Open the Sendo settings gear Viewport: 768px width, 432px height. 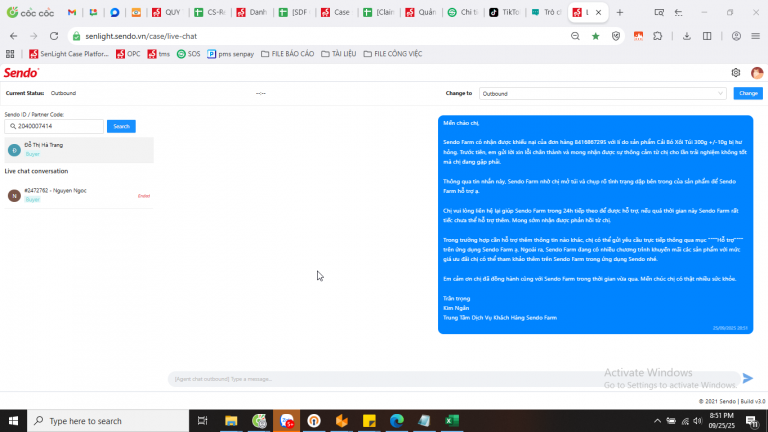click(x=736, y=72)
